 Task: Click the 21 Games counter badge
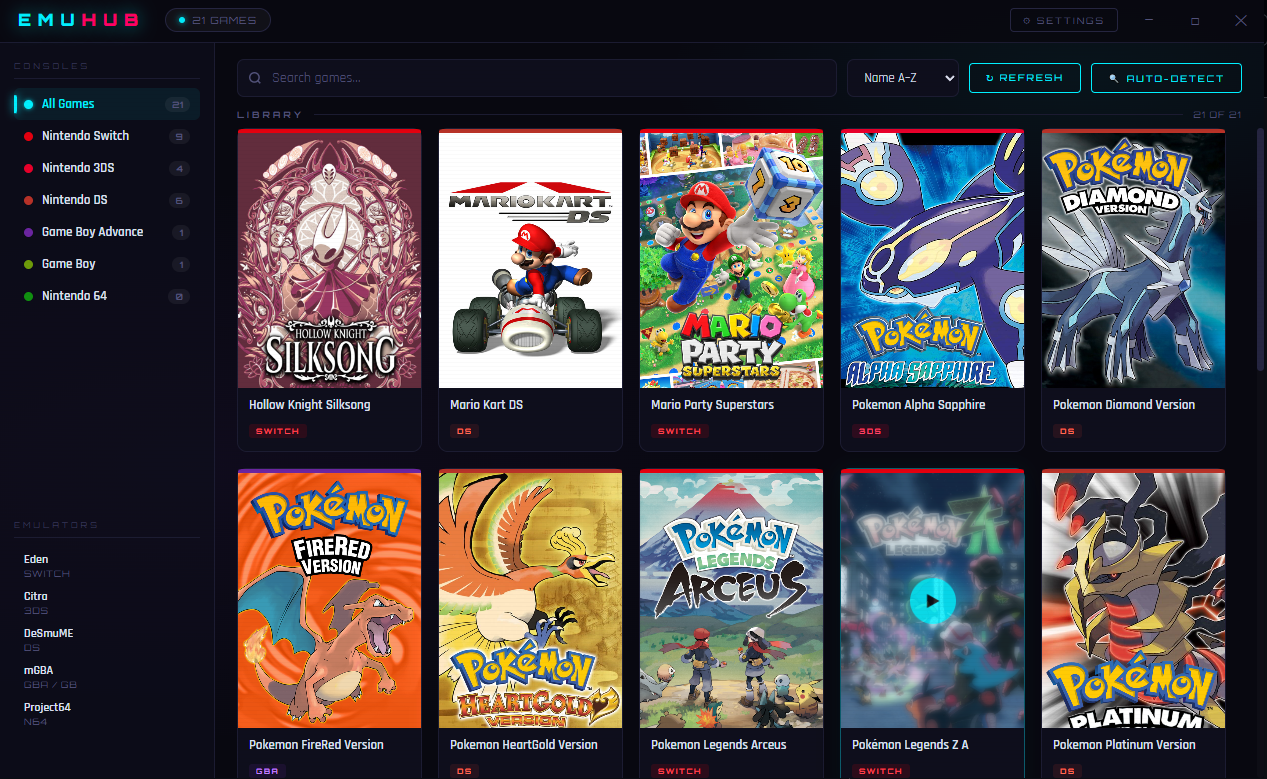[217, 20]
